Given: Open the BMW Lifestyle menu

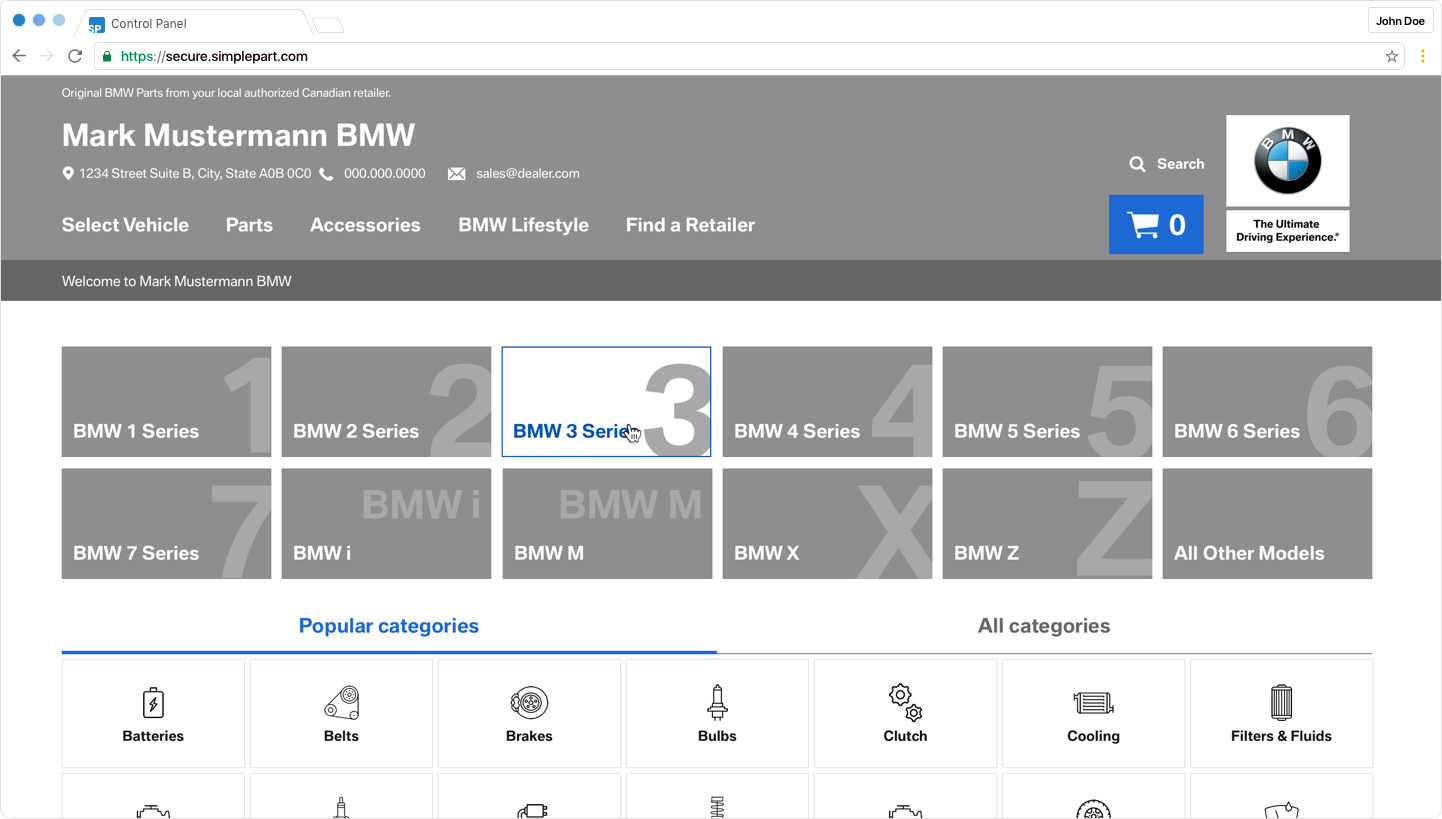Looking at the screenshot, I should click(523, 225).
